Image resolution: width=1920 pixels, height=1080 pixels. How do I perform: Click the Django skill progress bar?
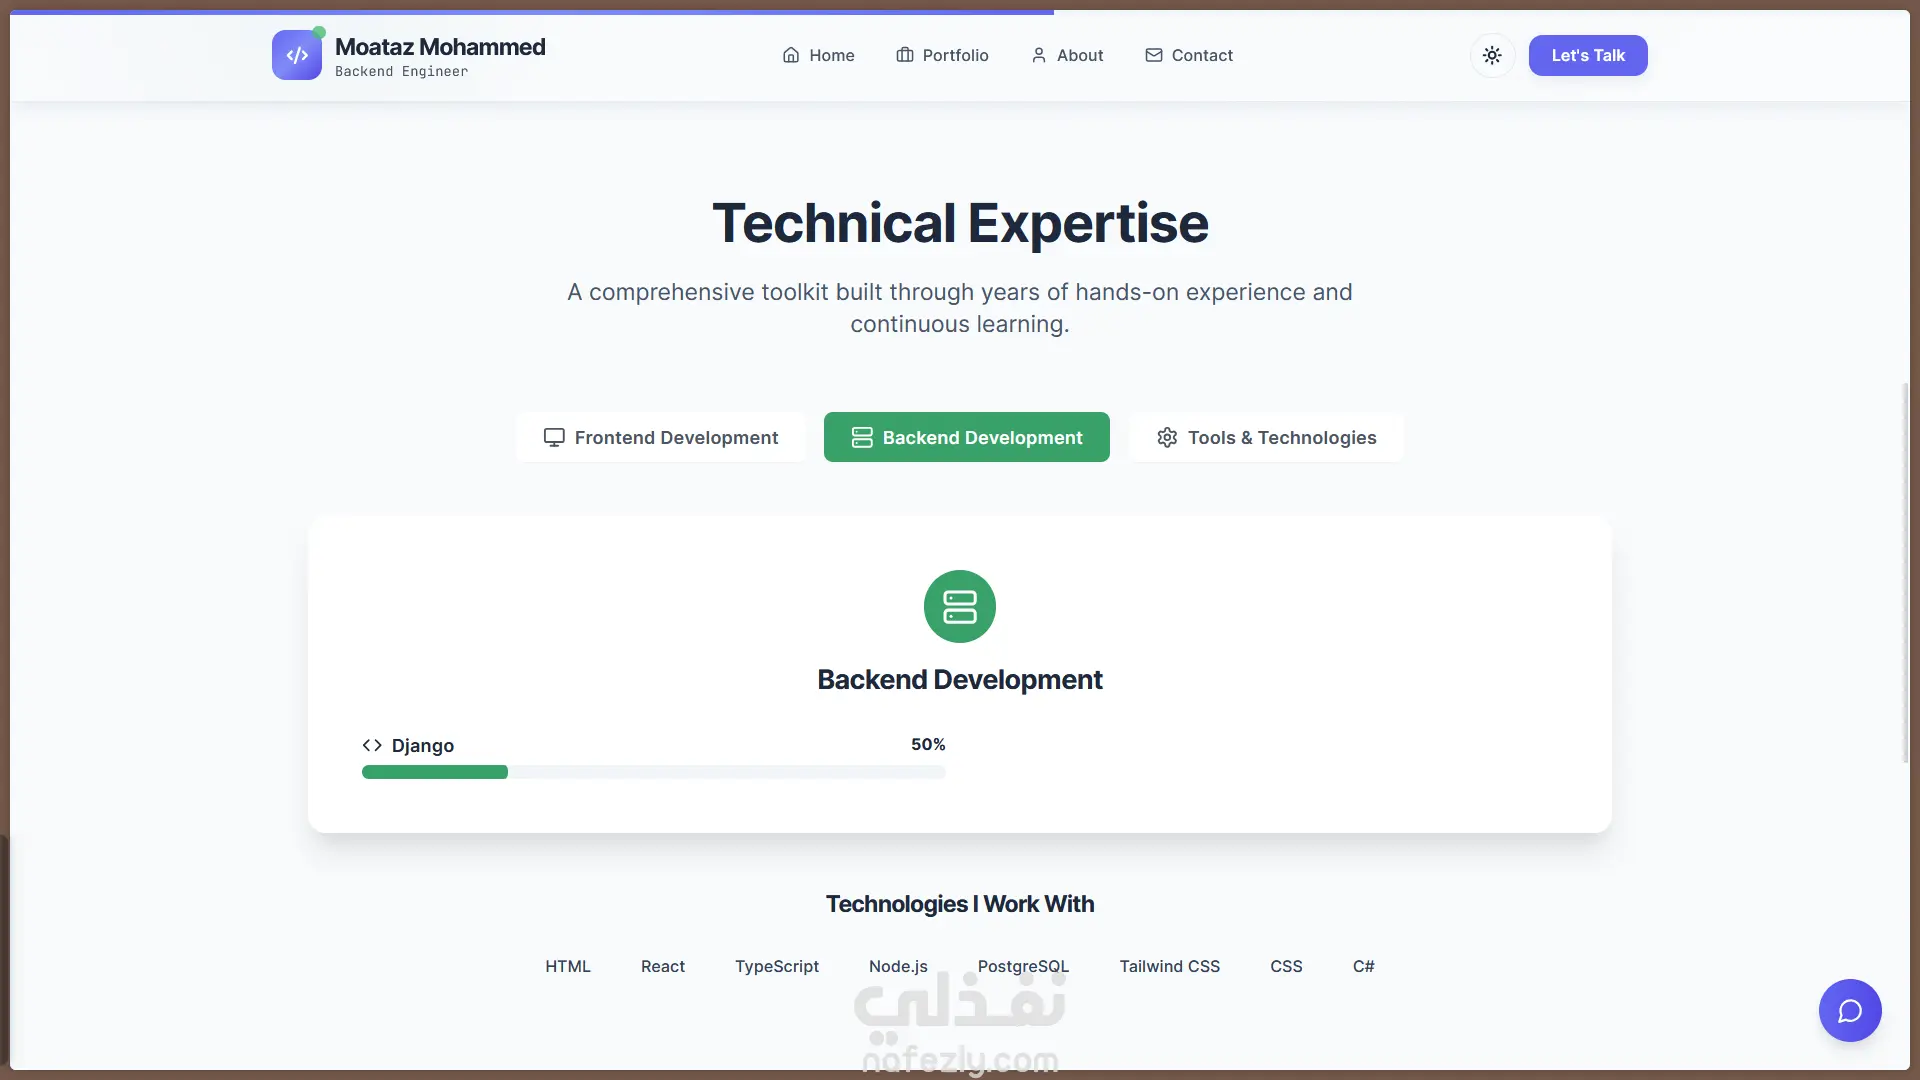tap(653, 772)
